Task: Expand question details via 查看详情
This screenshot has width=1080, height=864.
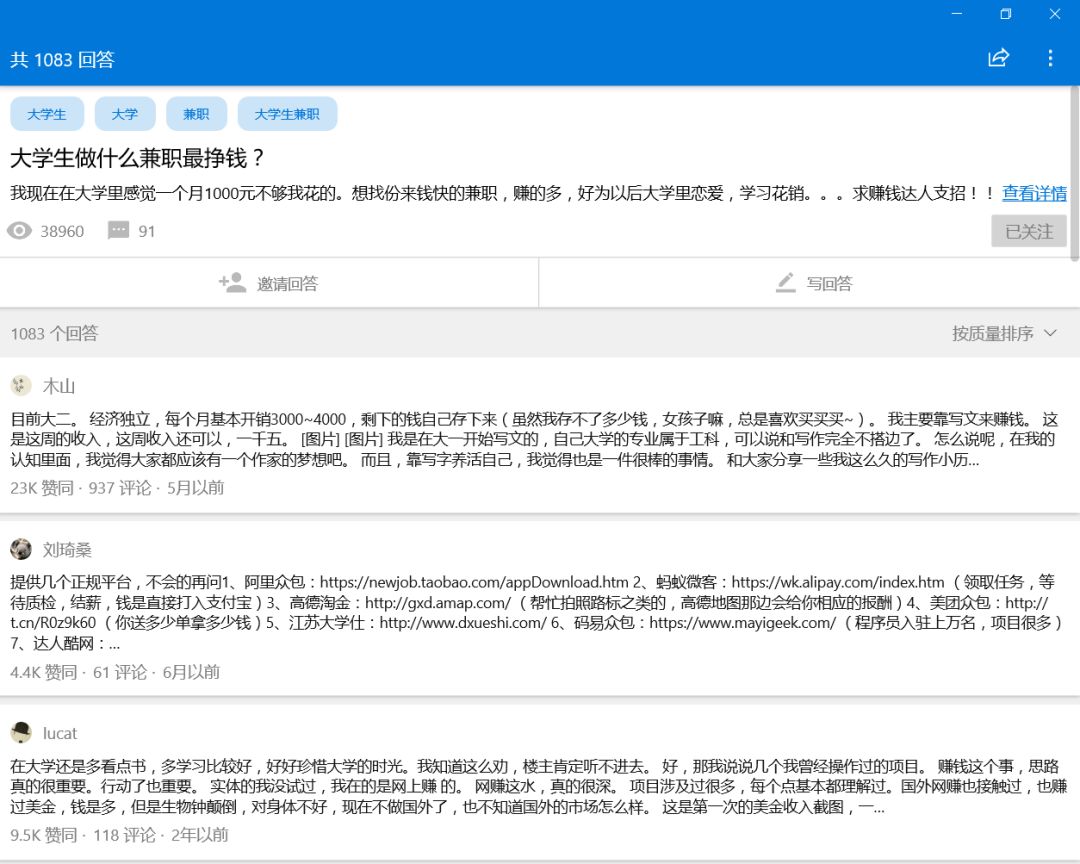Action: click(x=1034, y=193)
